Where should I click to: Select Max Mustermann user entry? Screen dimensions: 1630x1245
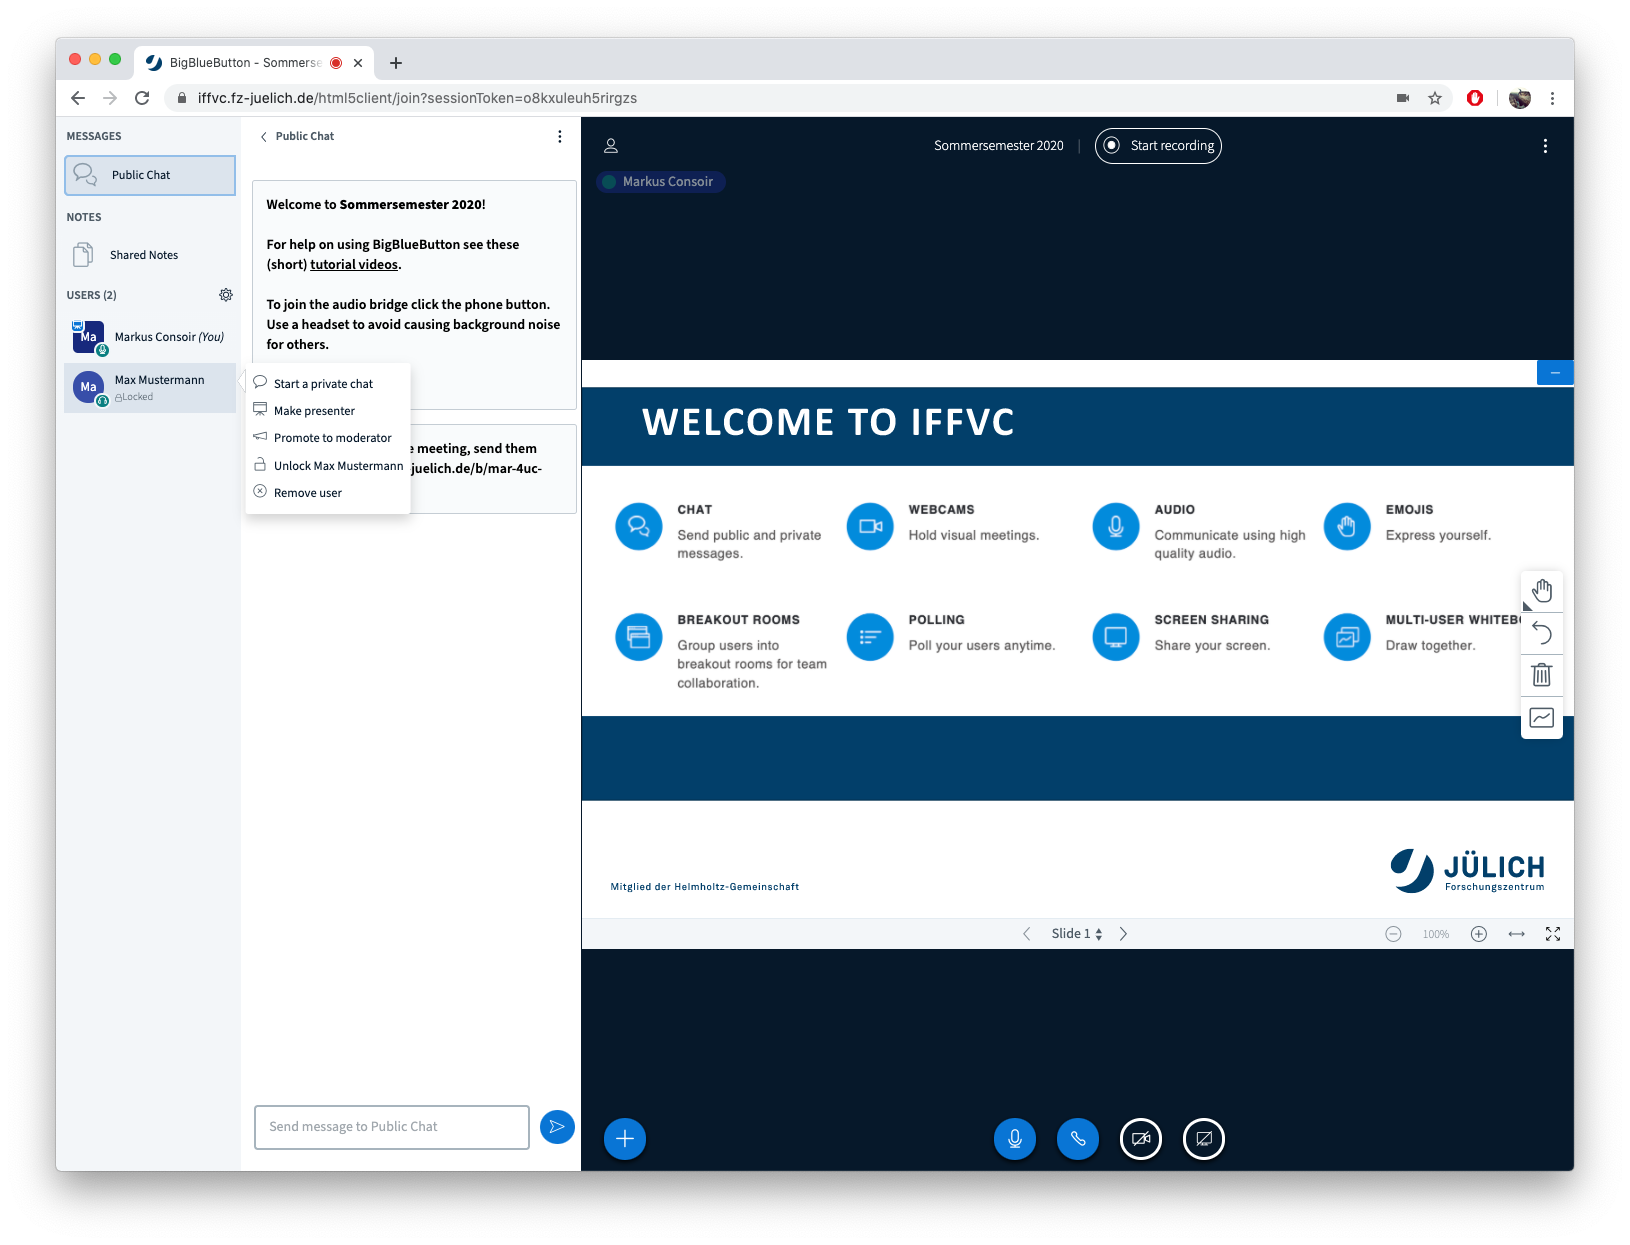click(150, 388)
